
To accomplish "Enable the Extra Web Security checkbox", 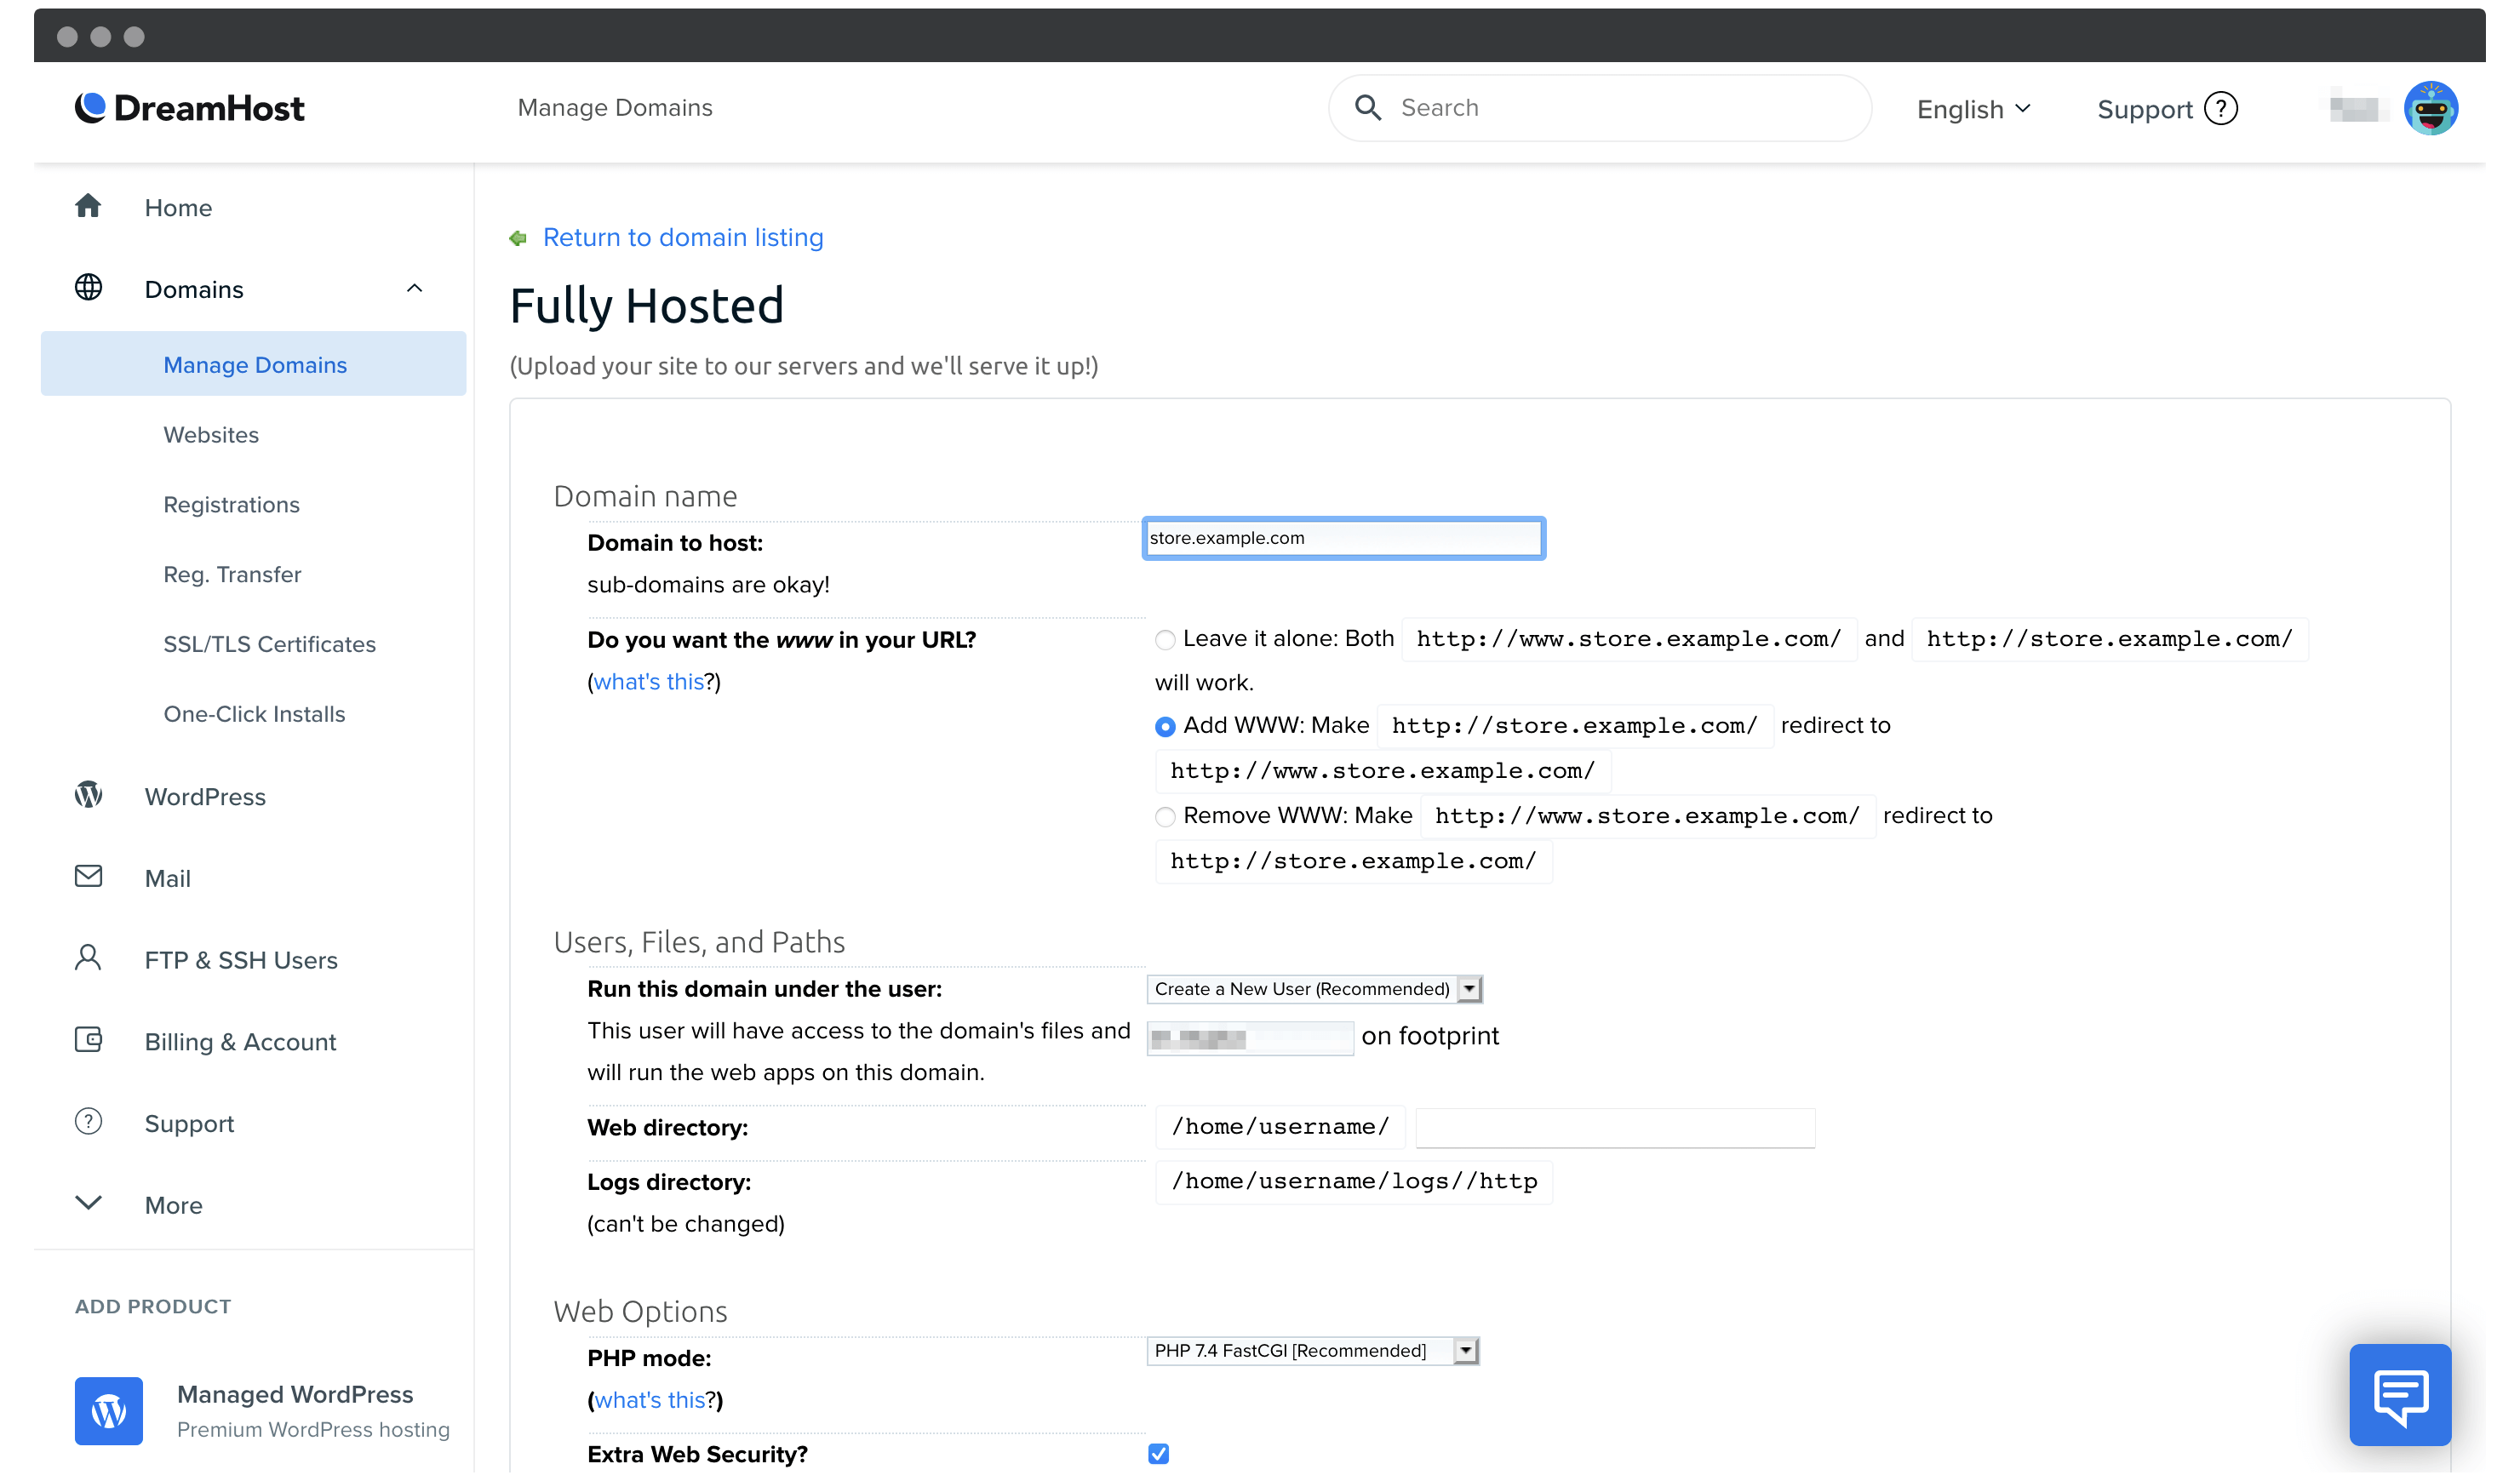I will [1159, 1455].
